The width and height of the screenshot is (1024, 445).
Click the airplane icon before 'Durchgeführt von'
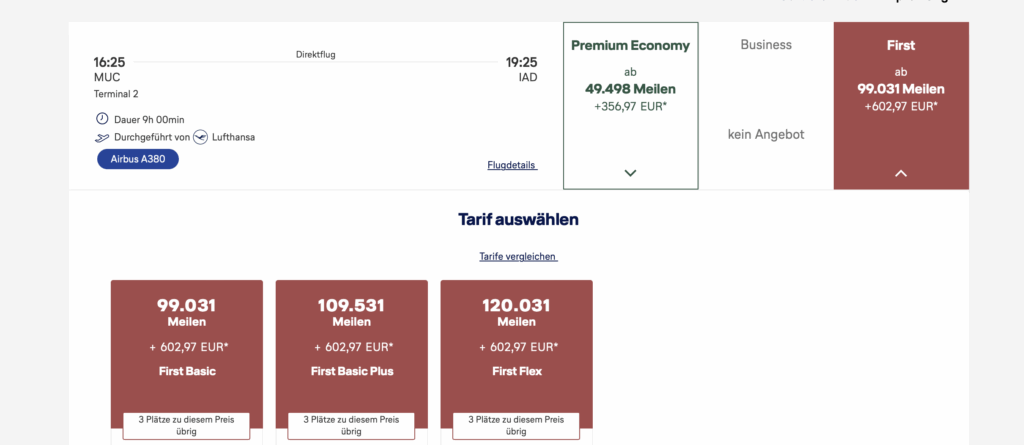point(100,137)
